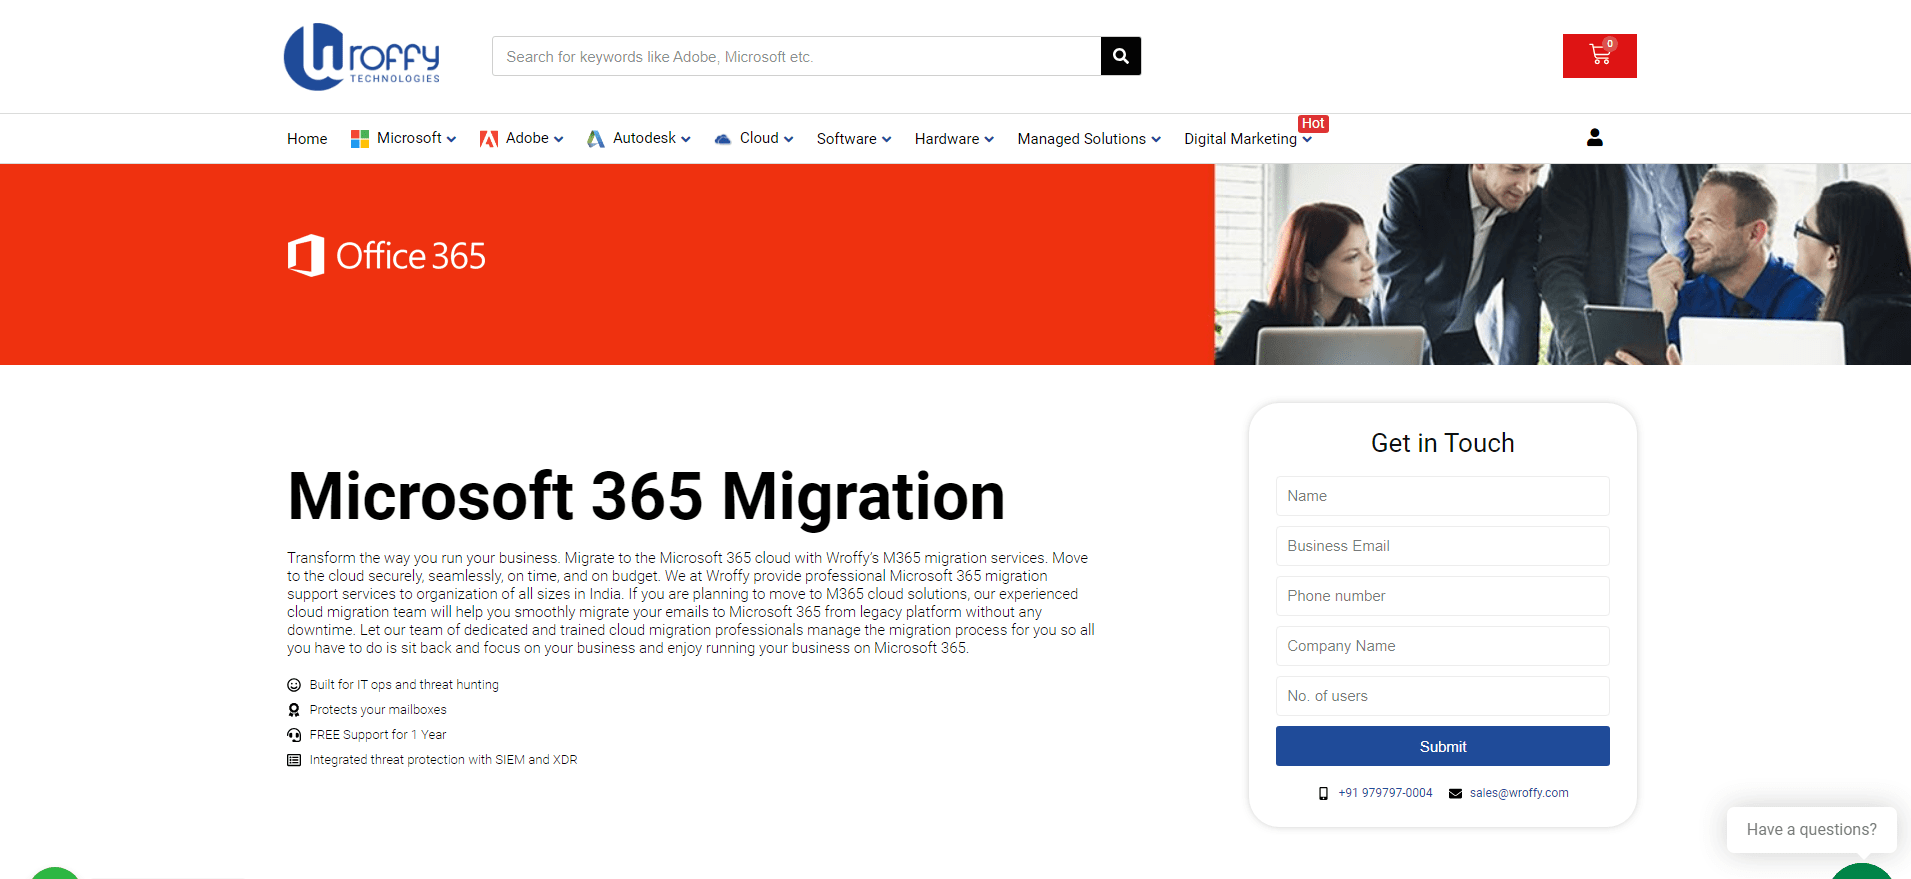Open the shopping cart
Screen dimensions: 1911x879
click(1599, 55)
